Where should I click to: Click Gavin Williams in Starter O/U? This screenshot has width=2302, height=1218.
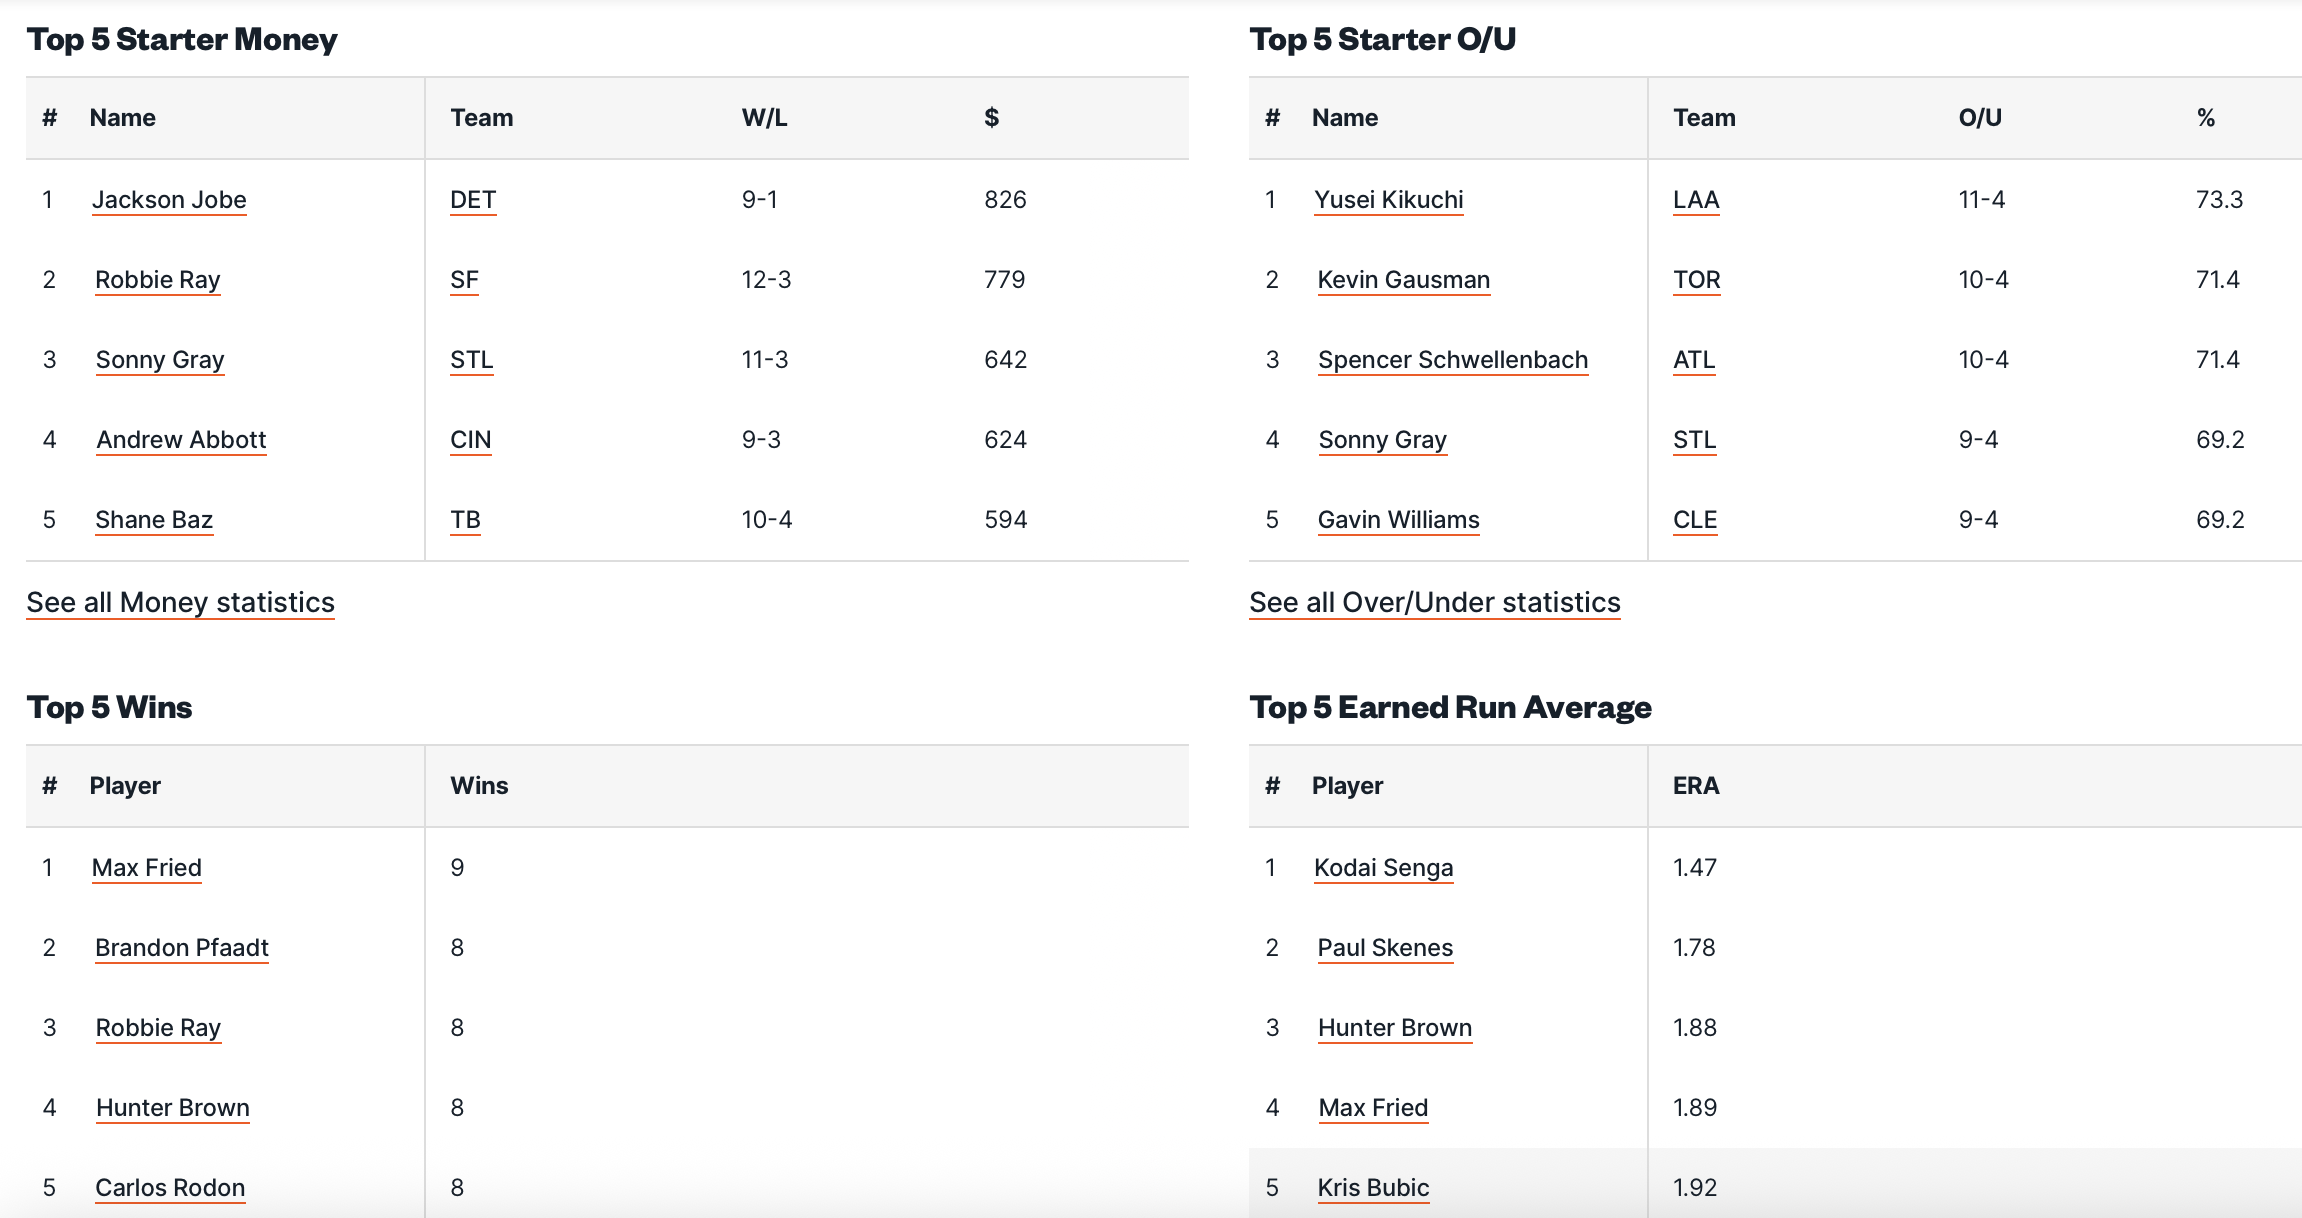[x=1398, y=520]
